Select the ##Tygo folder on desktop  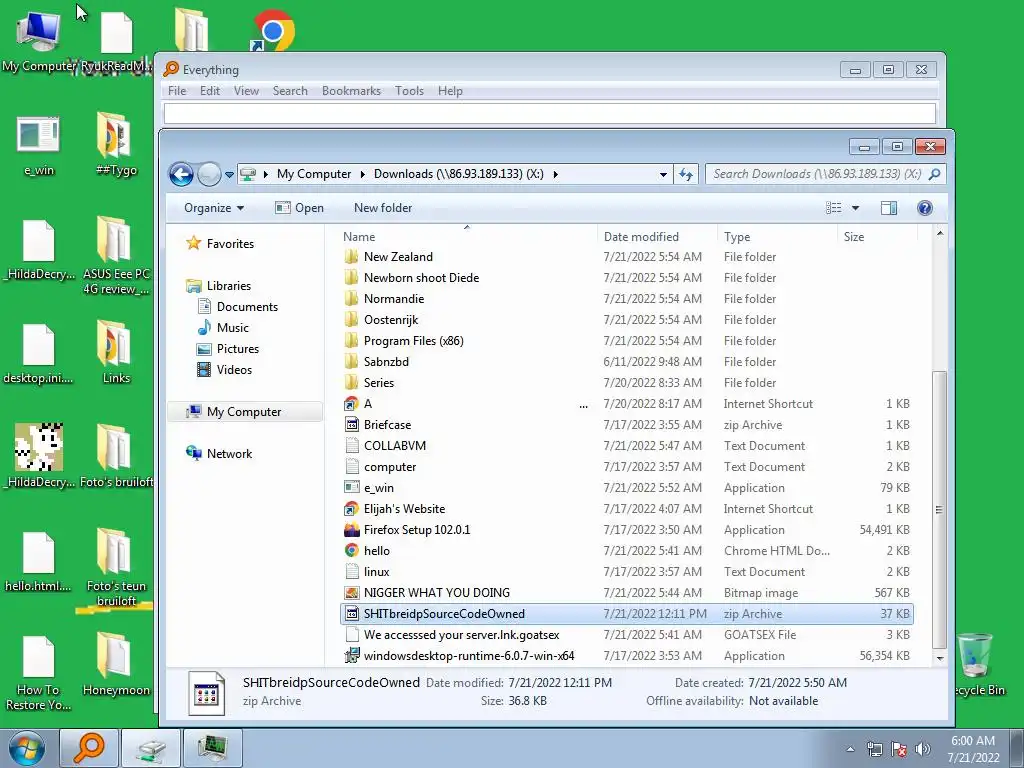(x=116, y=144)
